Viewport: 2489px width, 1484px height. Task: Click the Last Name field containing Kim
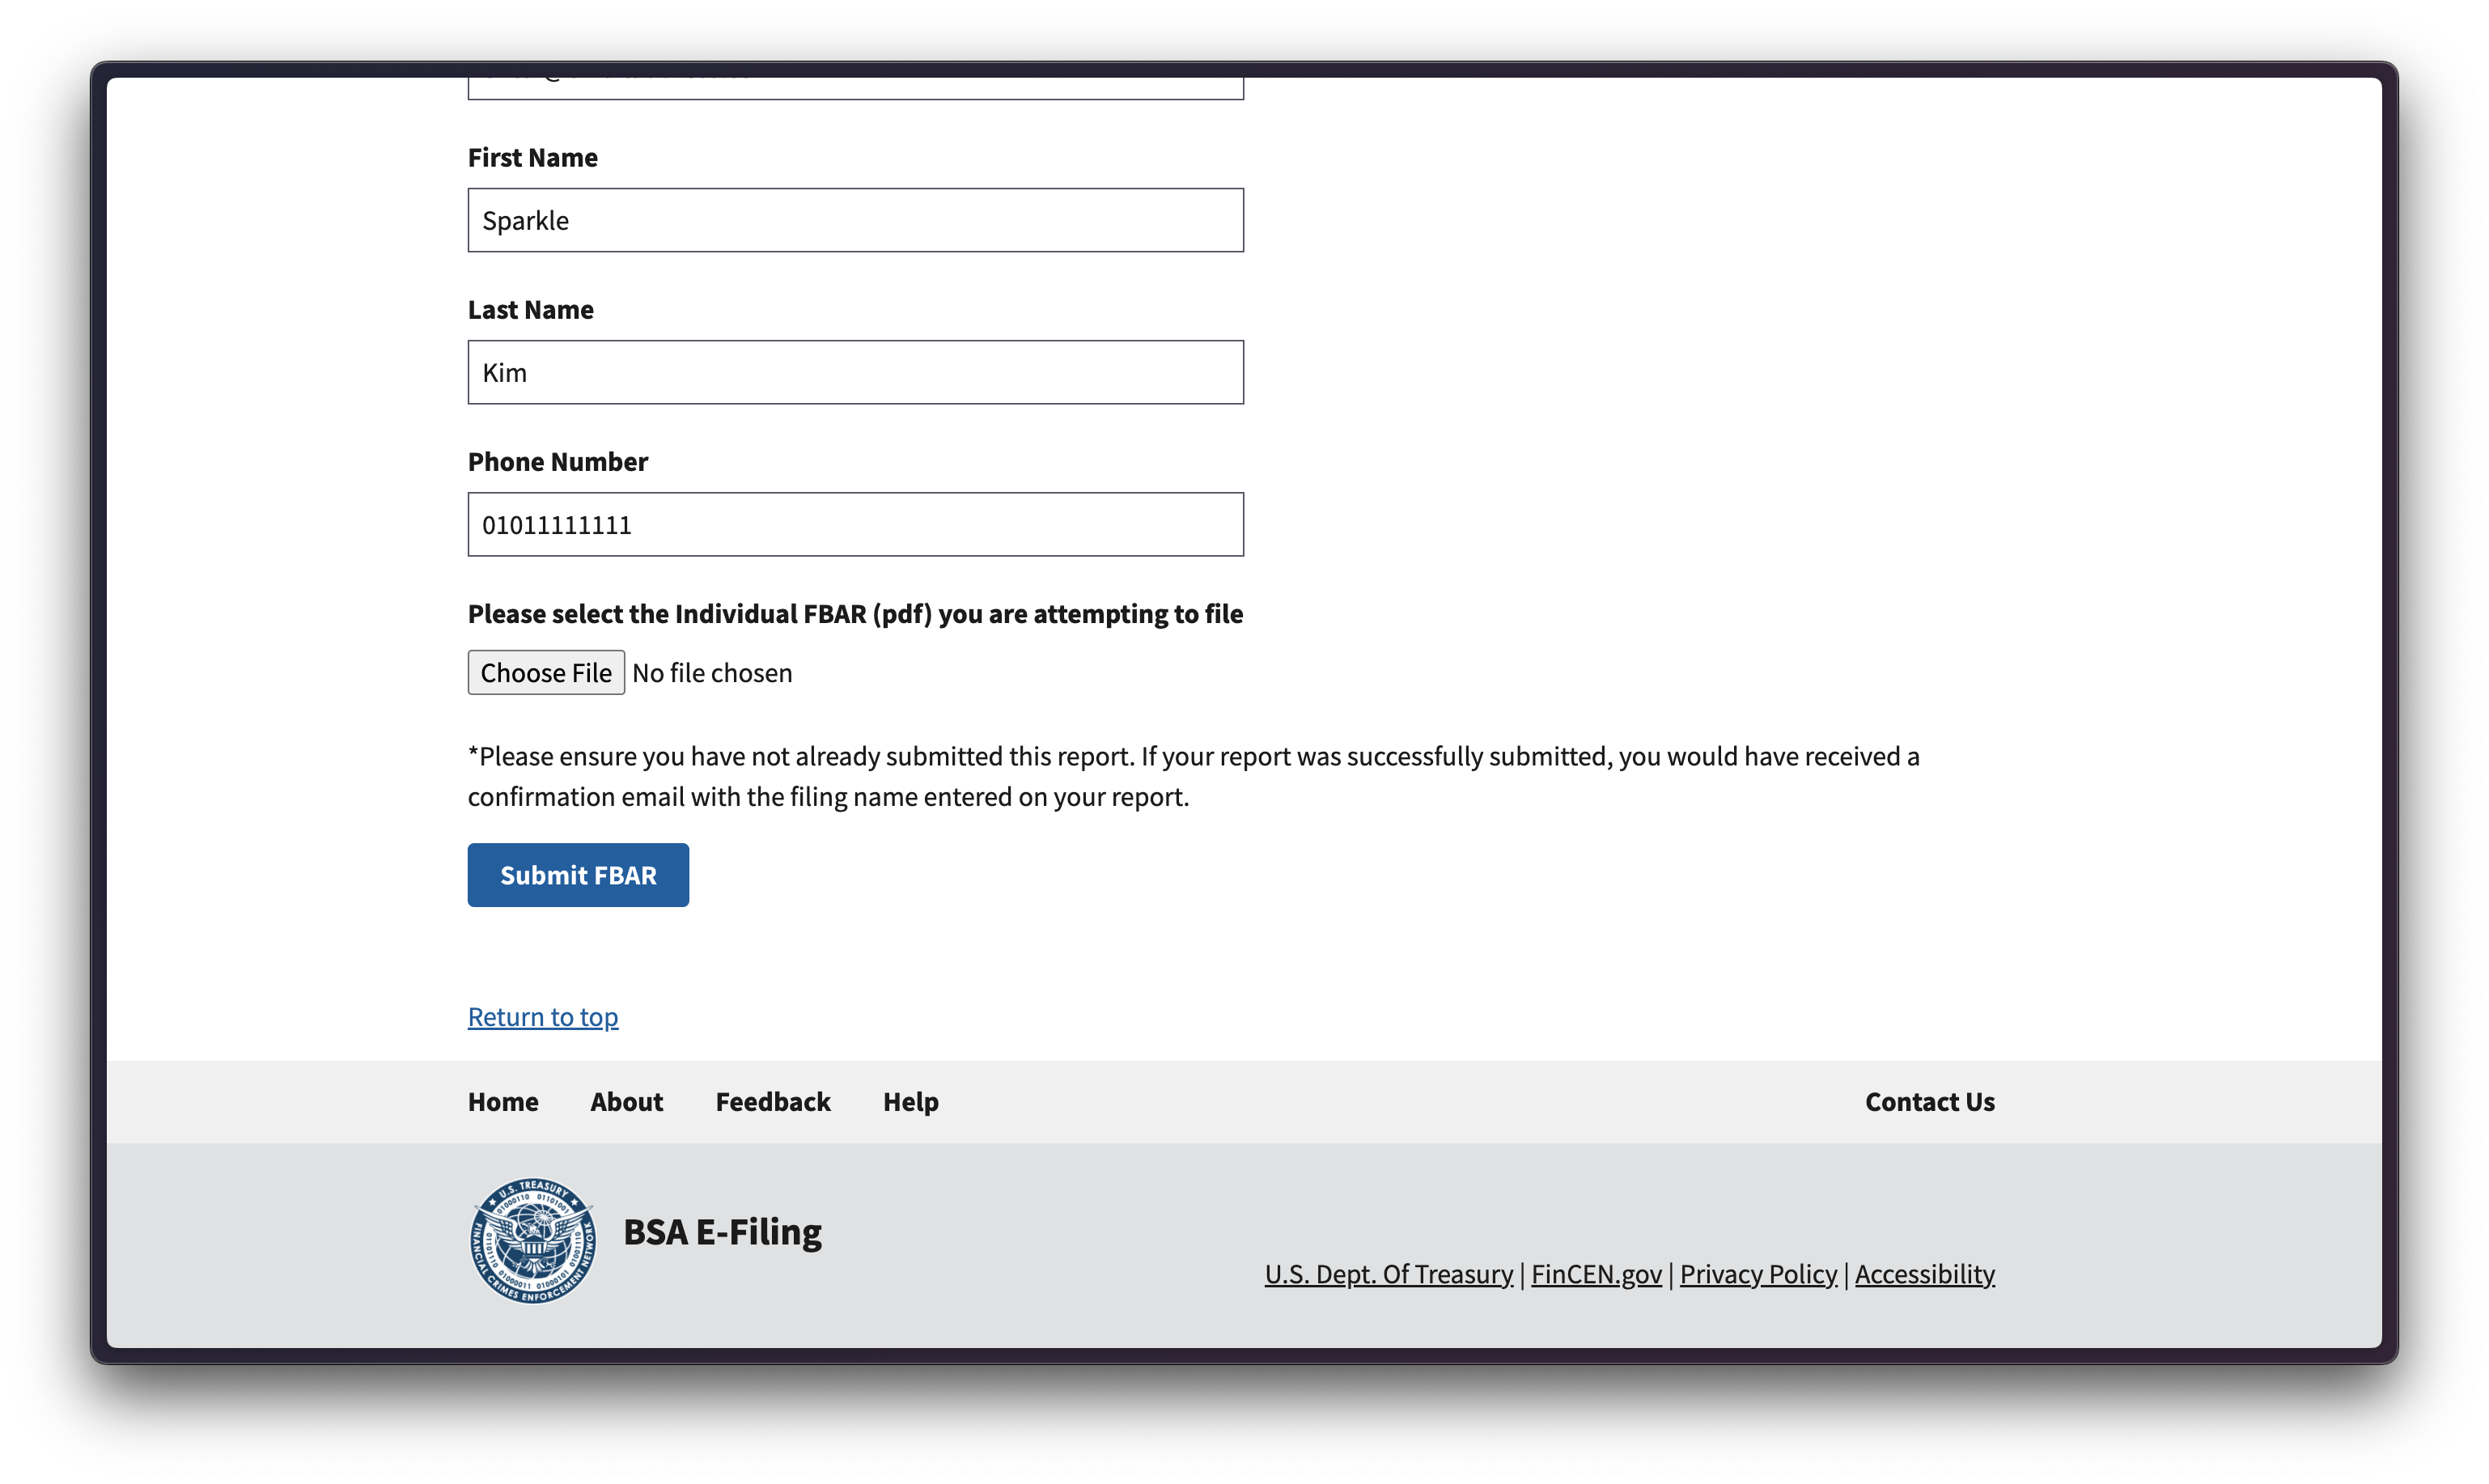(855, 372)
